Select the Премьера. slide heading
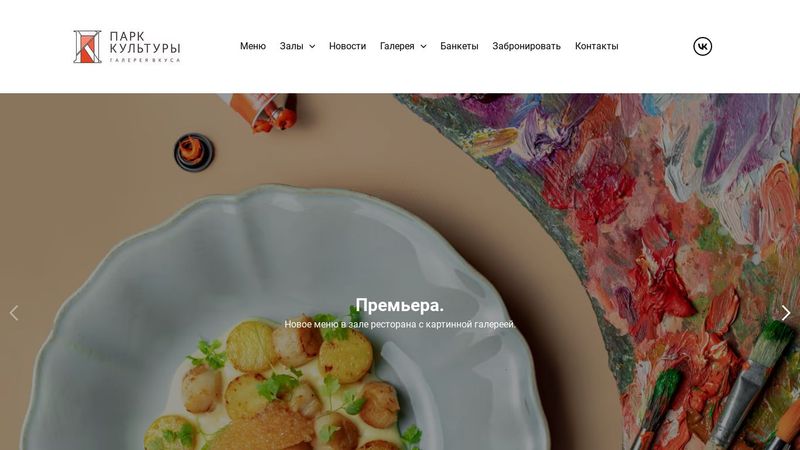Viewport: 800px width, 450px height. [399, 305]
